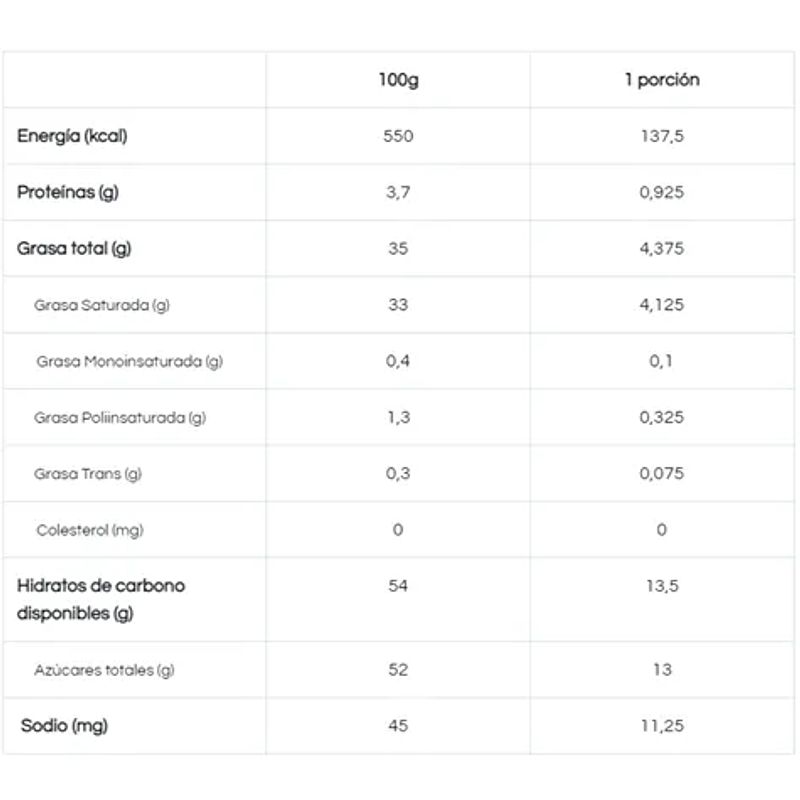Click the "Azúcares totales (g)" label
This screenshot has width=800, height=800.
click(104, 670)
